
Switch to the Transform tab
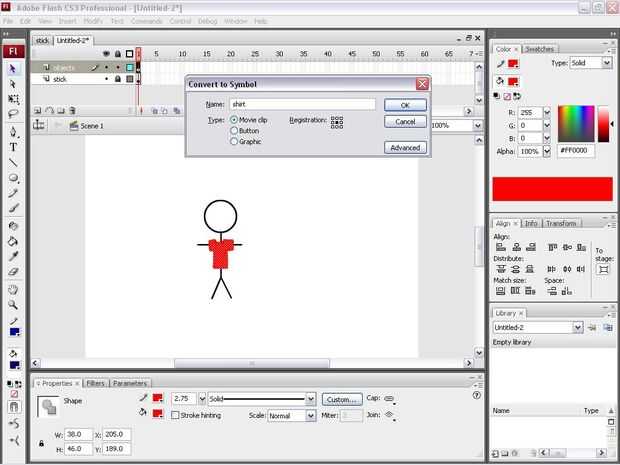(x=561, y=223)
